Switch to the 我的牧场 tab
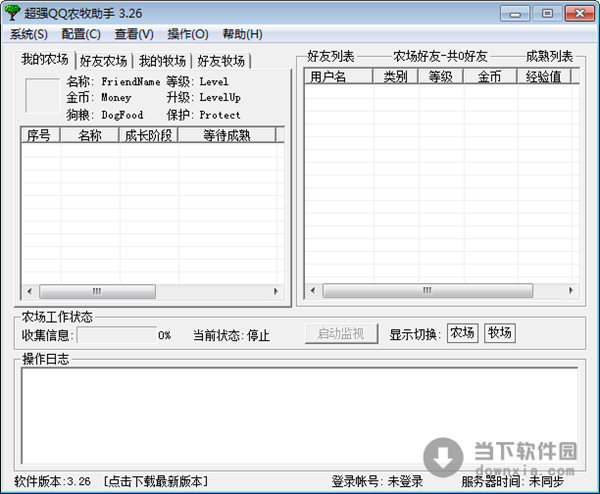600x494 pixels. pos(162,61)
